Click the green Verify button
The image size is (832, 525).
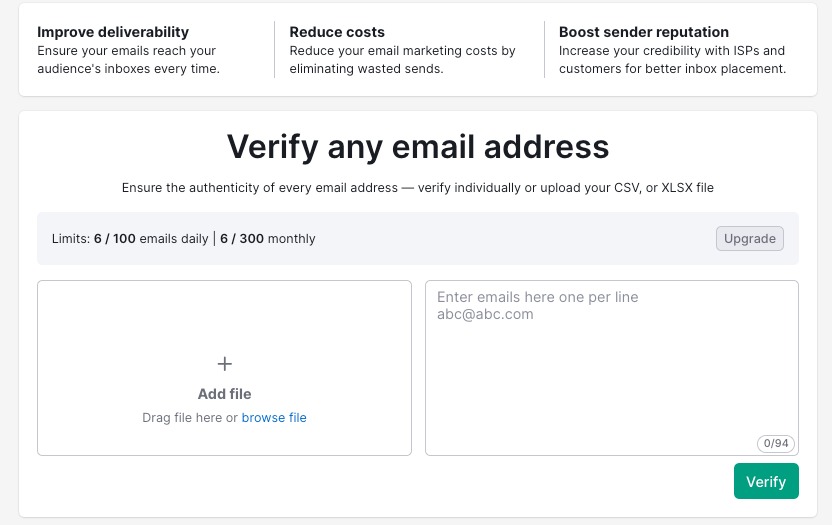[x=766, y=481]
